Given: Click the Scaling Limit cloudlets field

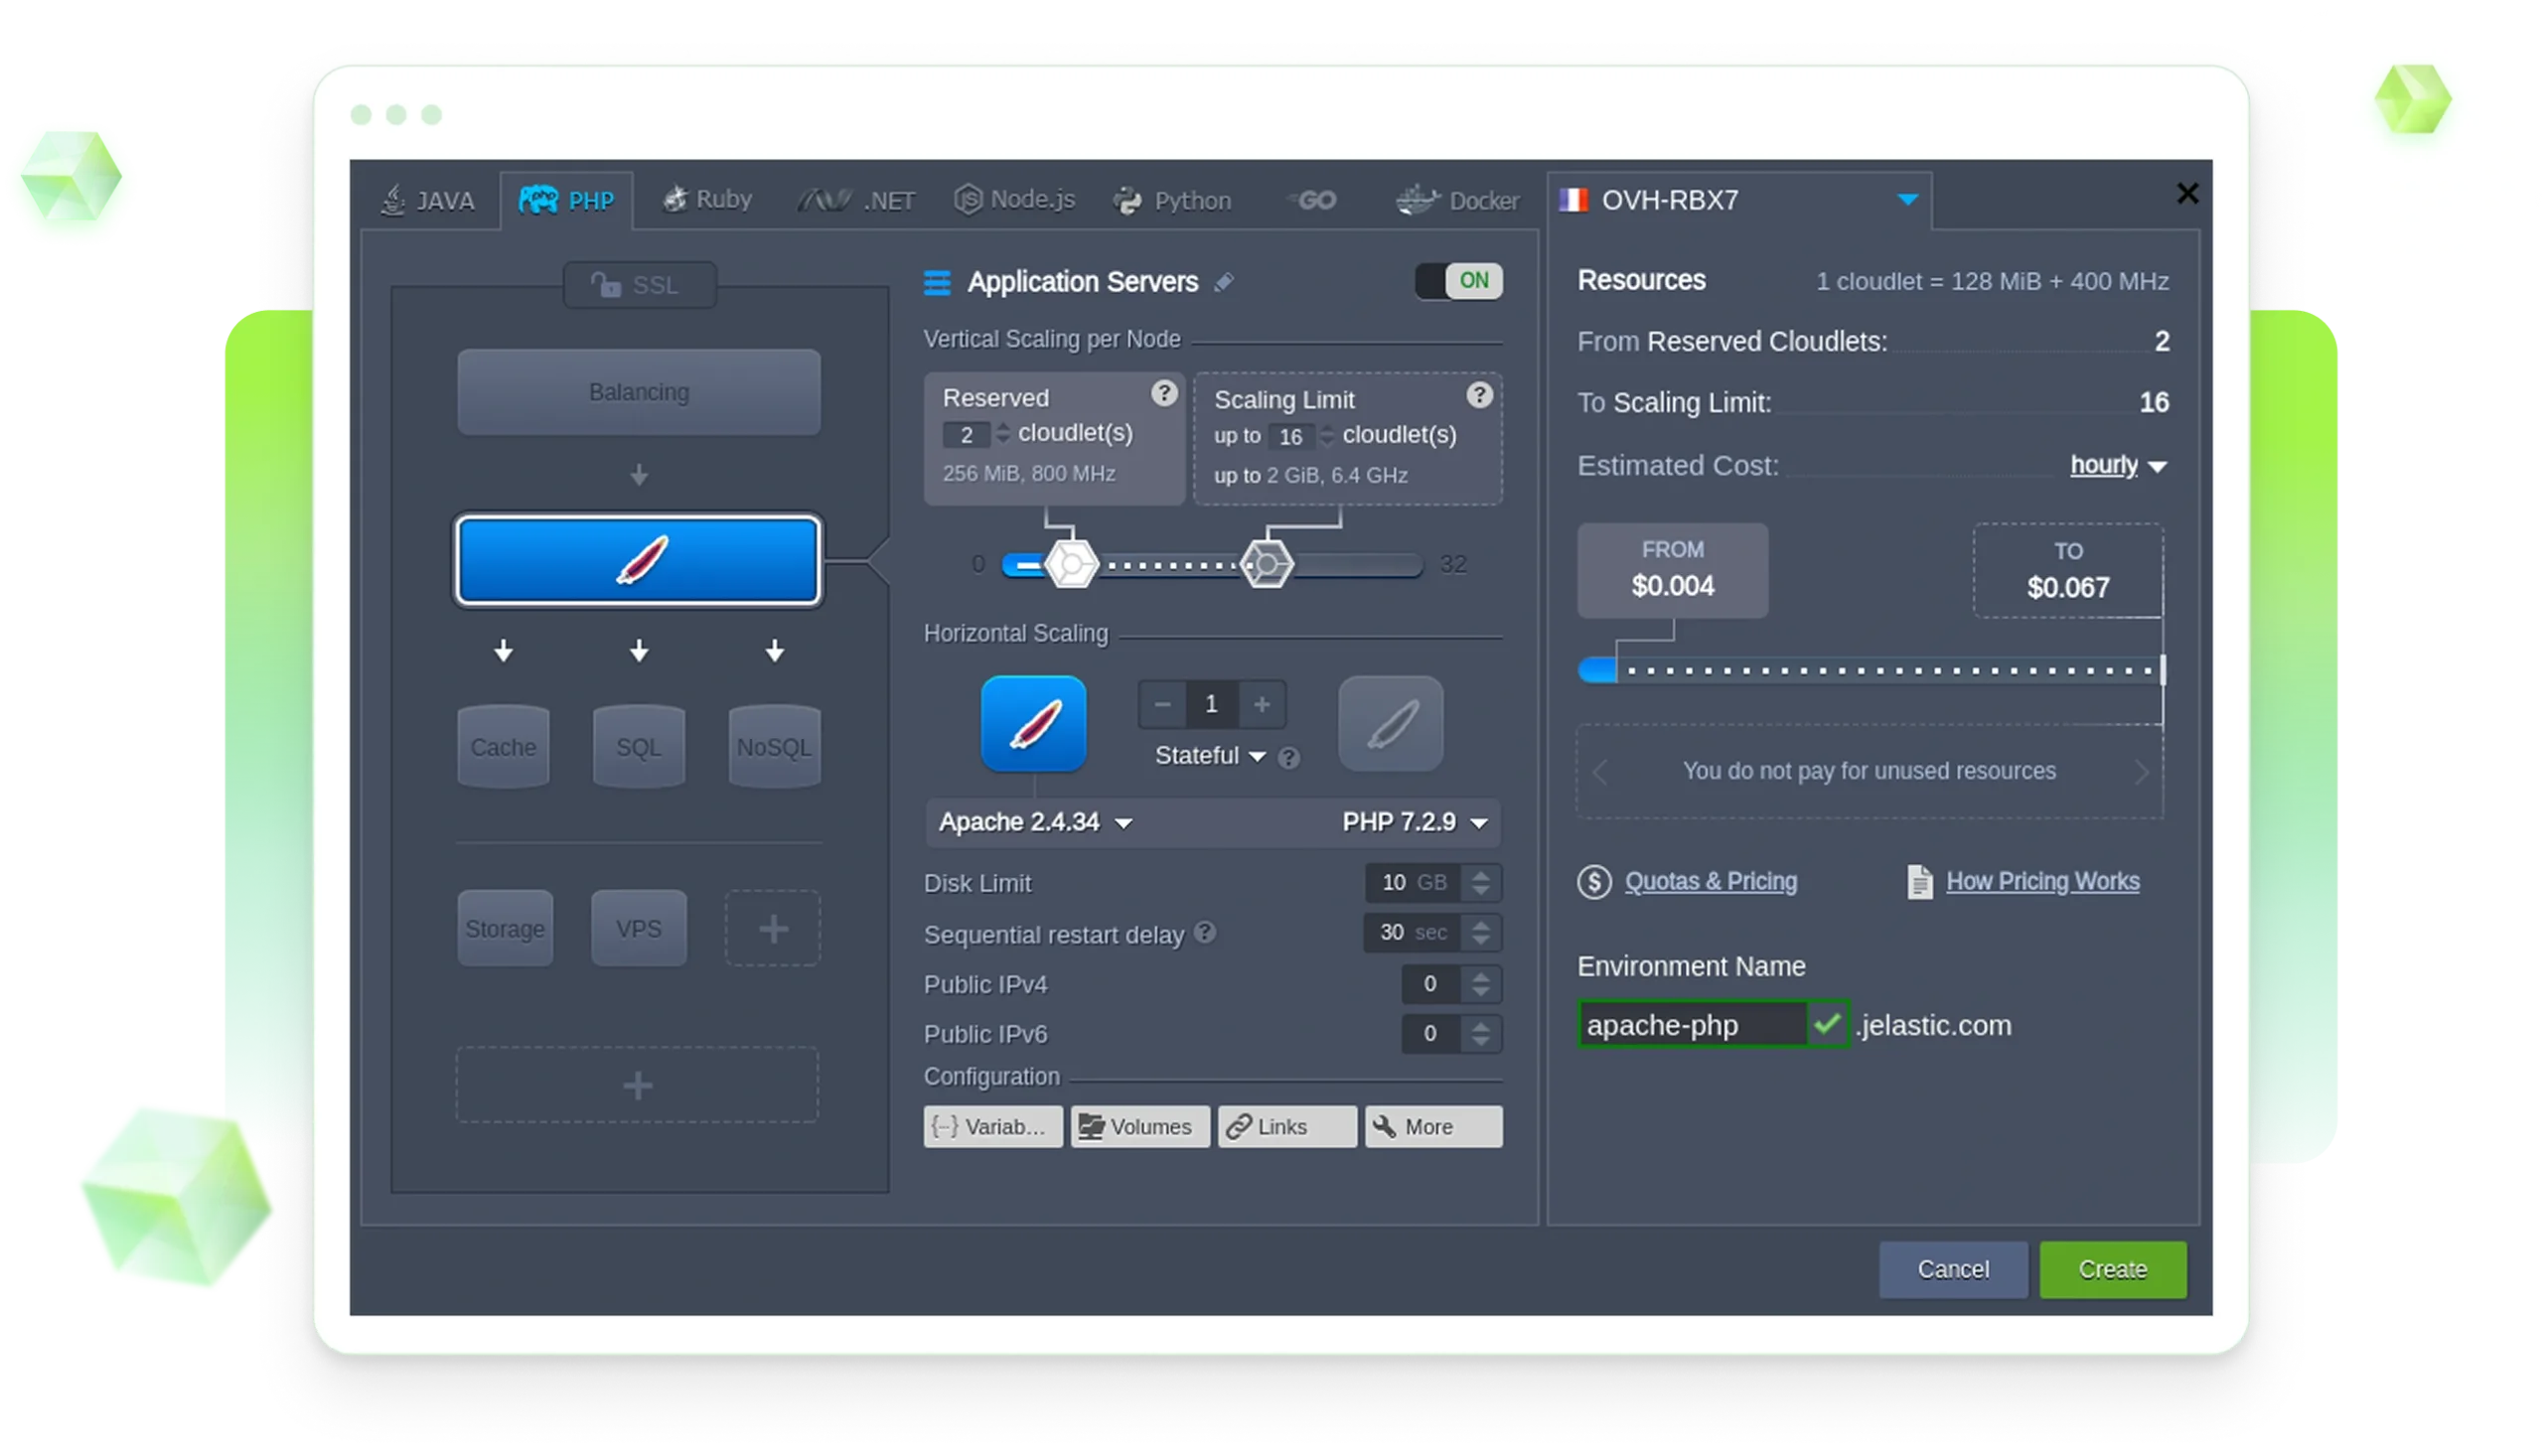Looking at the screenshot, I should point(1291,437).
